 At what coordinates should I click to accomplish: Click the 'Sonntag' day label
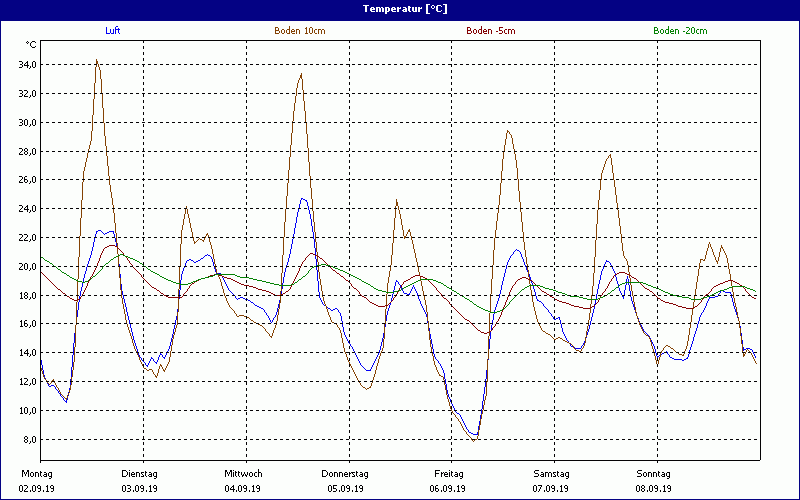654,474
